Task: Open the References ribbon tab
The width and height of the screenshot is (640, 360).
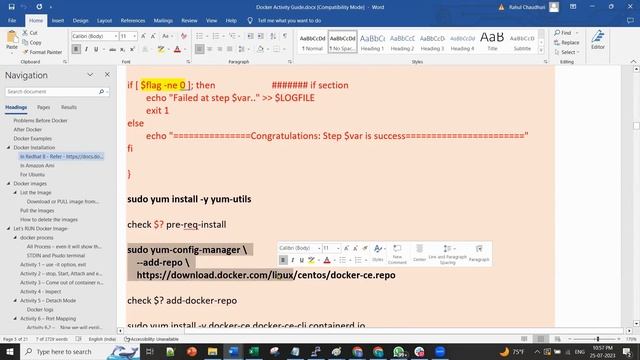Action: 133,20
